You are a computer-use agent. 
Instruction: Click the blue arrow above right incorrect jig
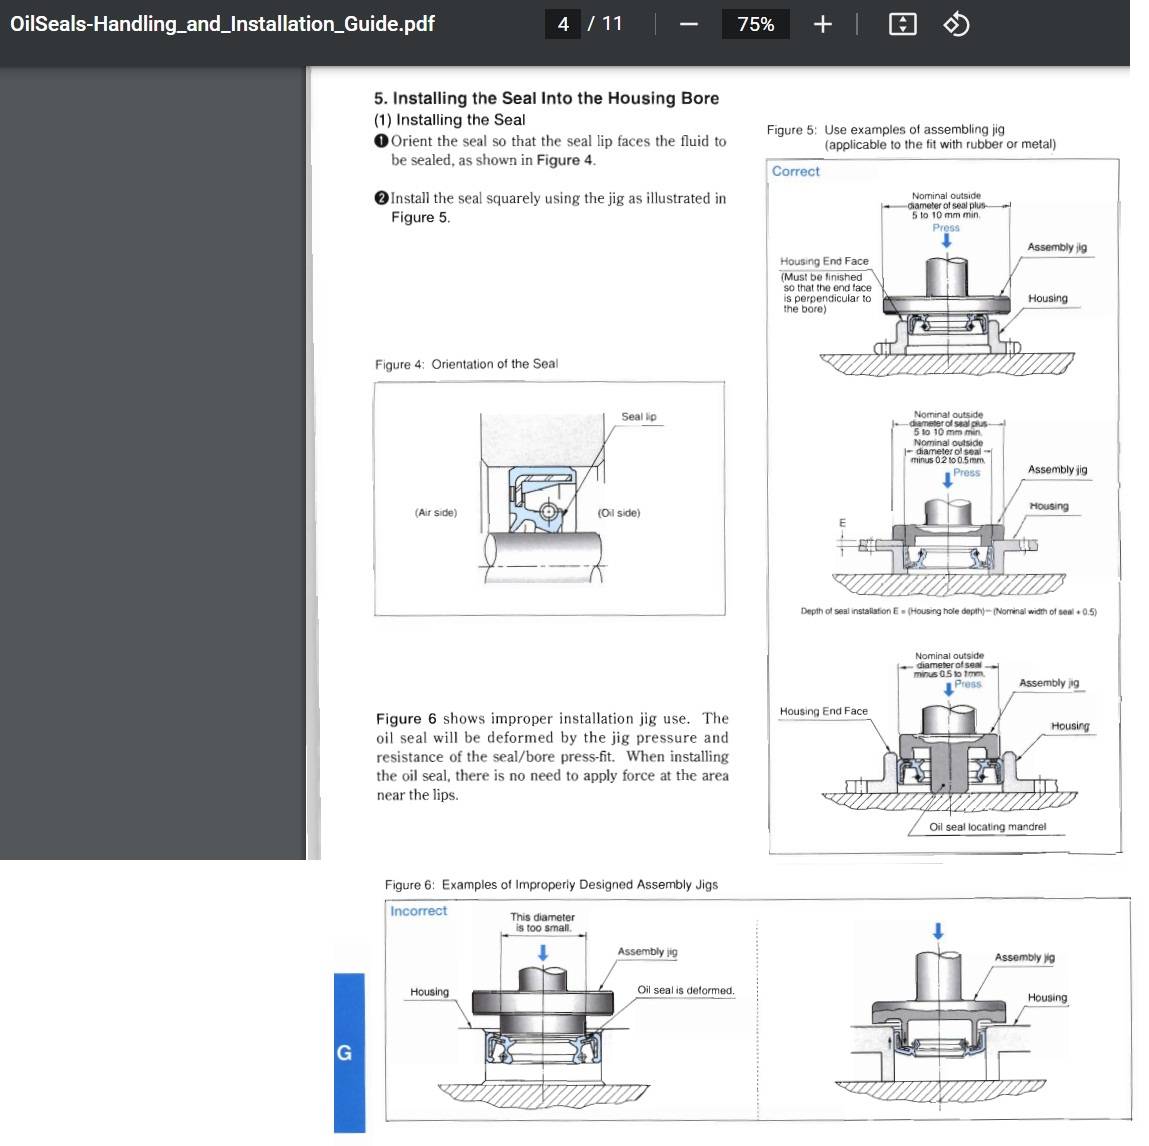click(937, 932)
